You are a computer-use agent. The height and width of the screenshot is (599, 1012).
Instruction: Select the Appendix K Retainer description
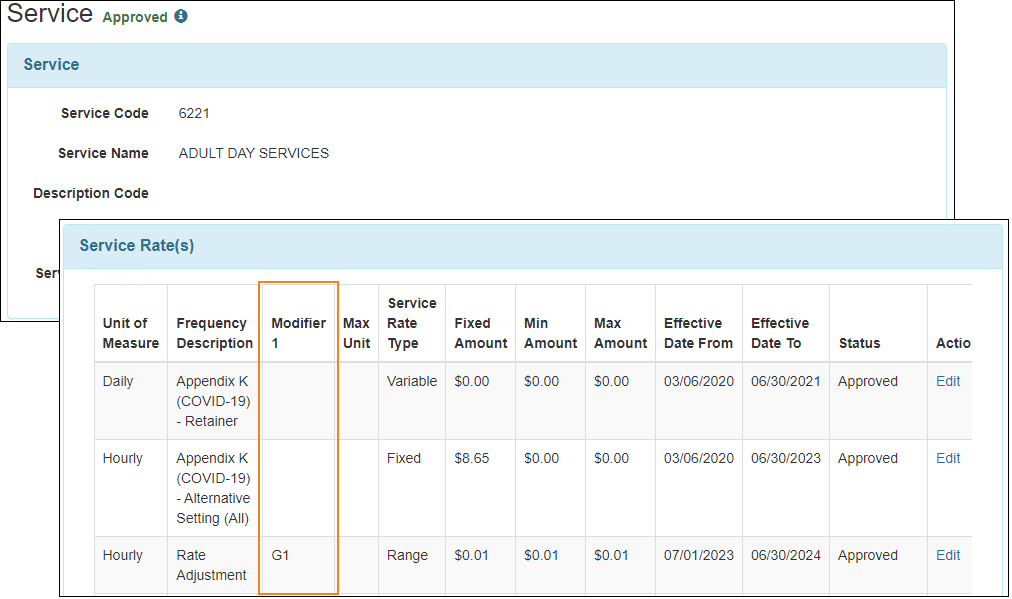213,401
